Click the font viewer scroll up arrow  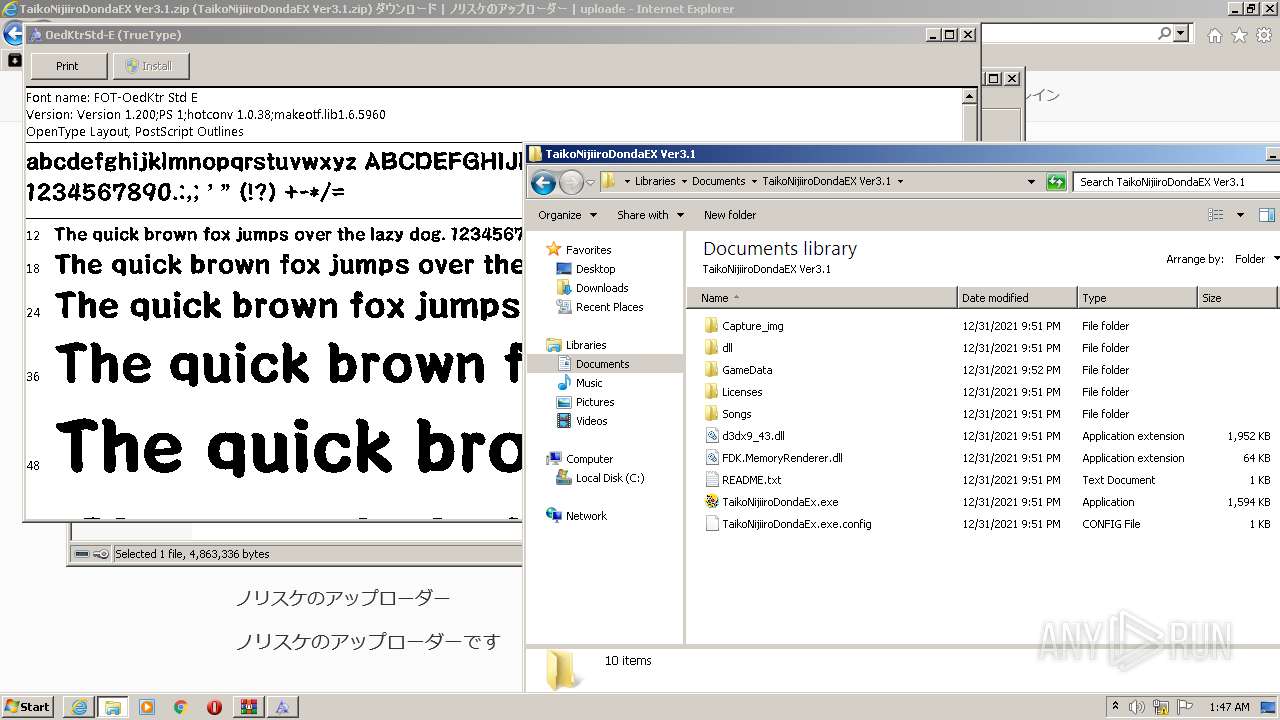(969, 97)
